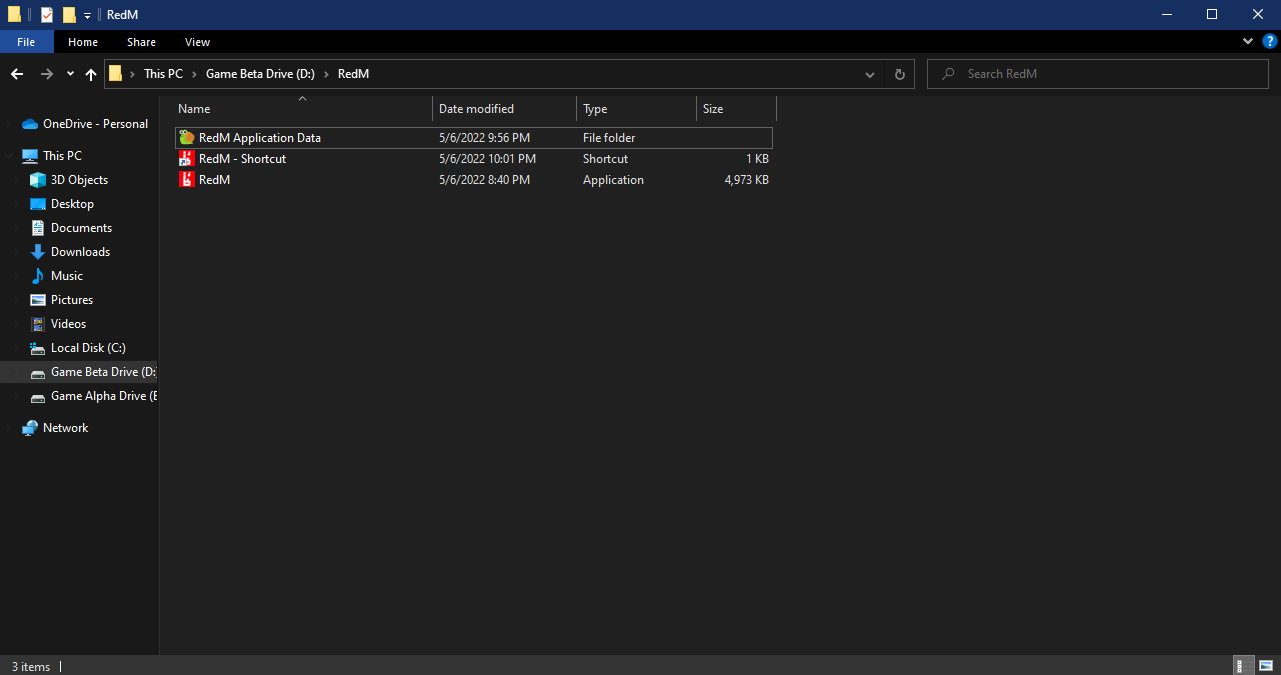The image size is (1281, 675).
Task: Select Game Beta Drive (D:) in navigation pane
Action: coord(79,372)
